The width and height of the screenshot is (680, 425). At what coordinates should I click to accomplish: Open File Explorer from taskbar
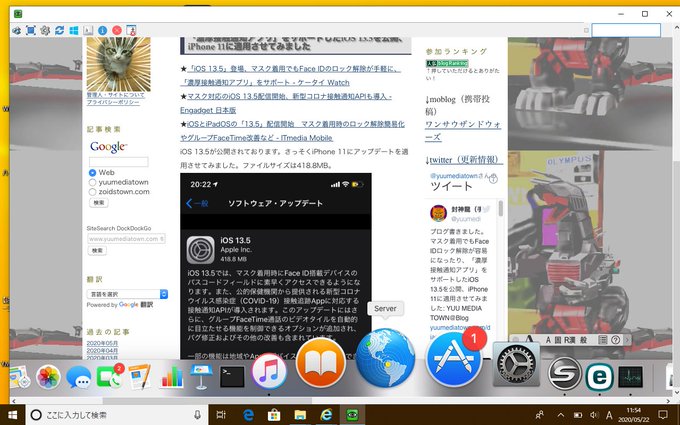[300, 415]
